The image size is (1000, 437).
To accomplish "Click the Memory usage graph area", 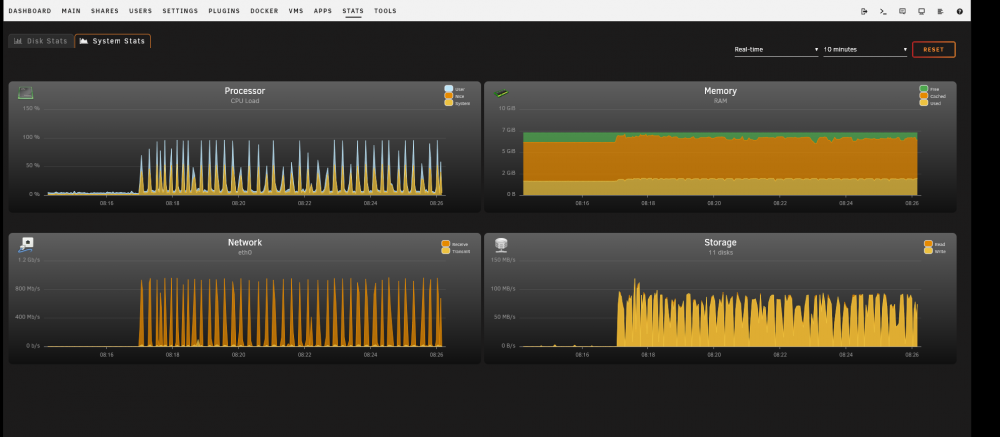I will [x=720, y=152].
